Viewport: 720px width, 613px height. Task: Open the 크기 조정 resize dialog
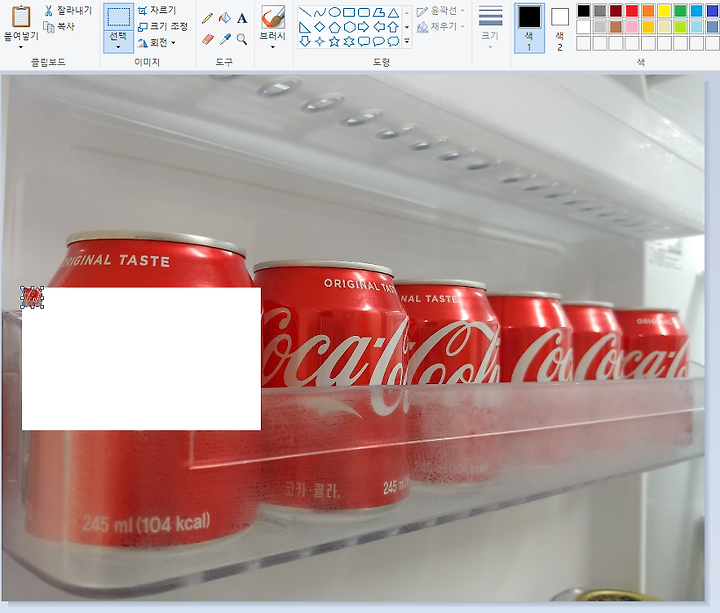163,27
